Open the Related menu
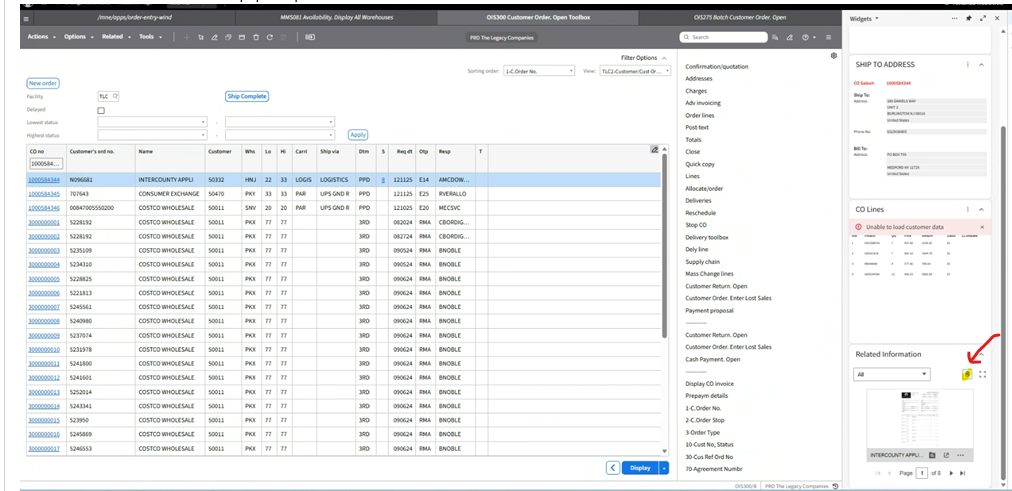Screen dimensions: 1012x491 (x=116, y=37)
